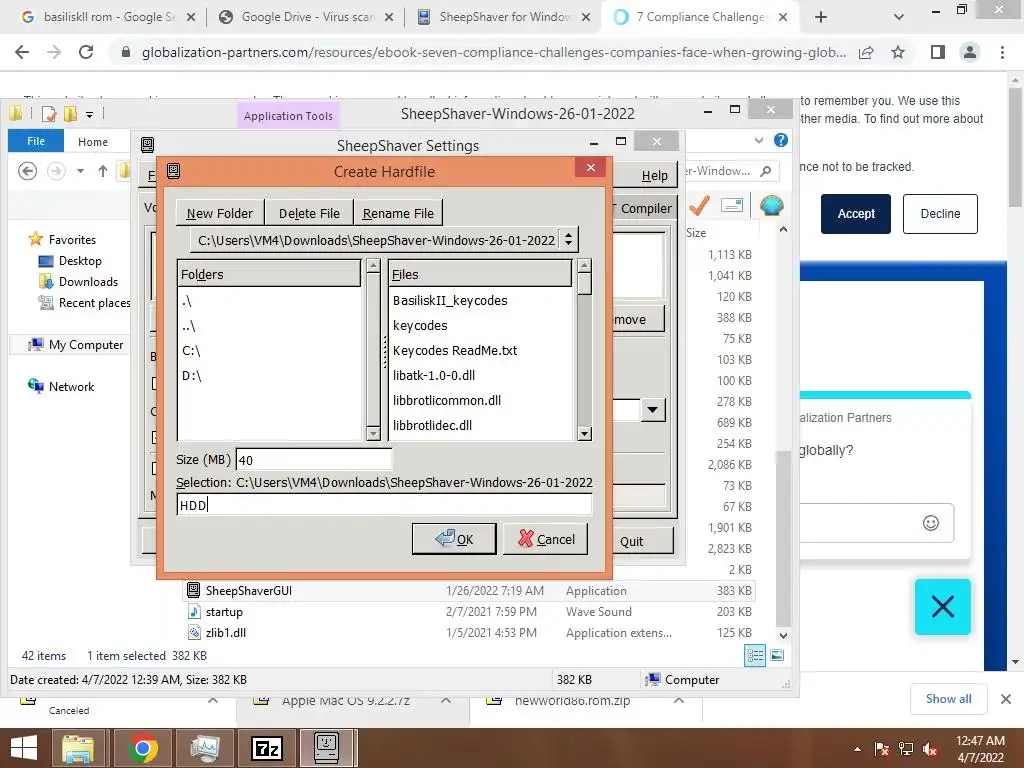Click the Rename File button
Image resolution: width=1024 pixels, height=768 pixels.
pyautogui.click(x=398, y=213)
